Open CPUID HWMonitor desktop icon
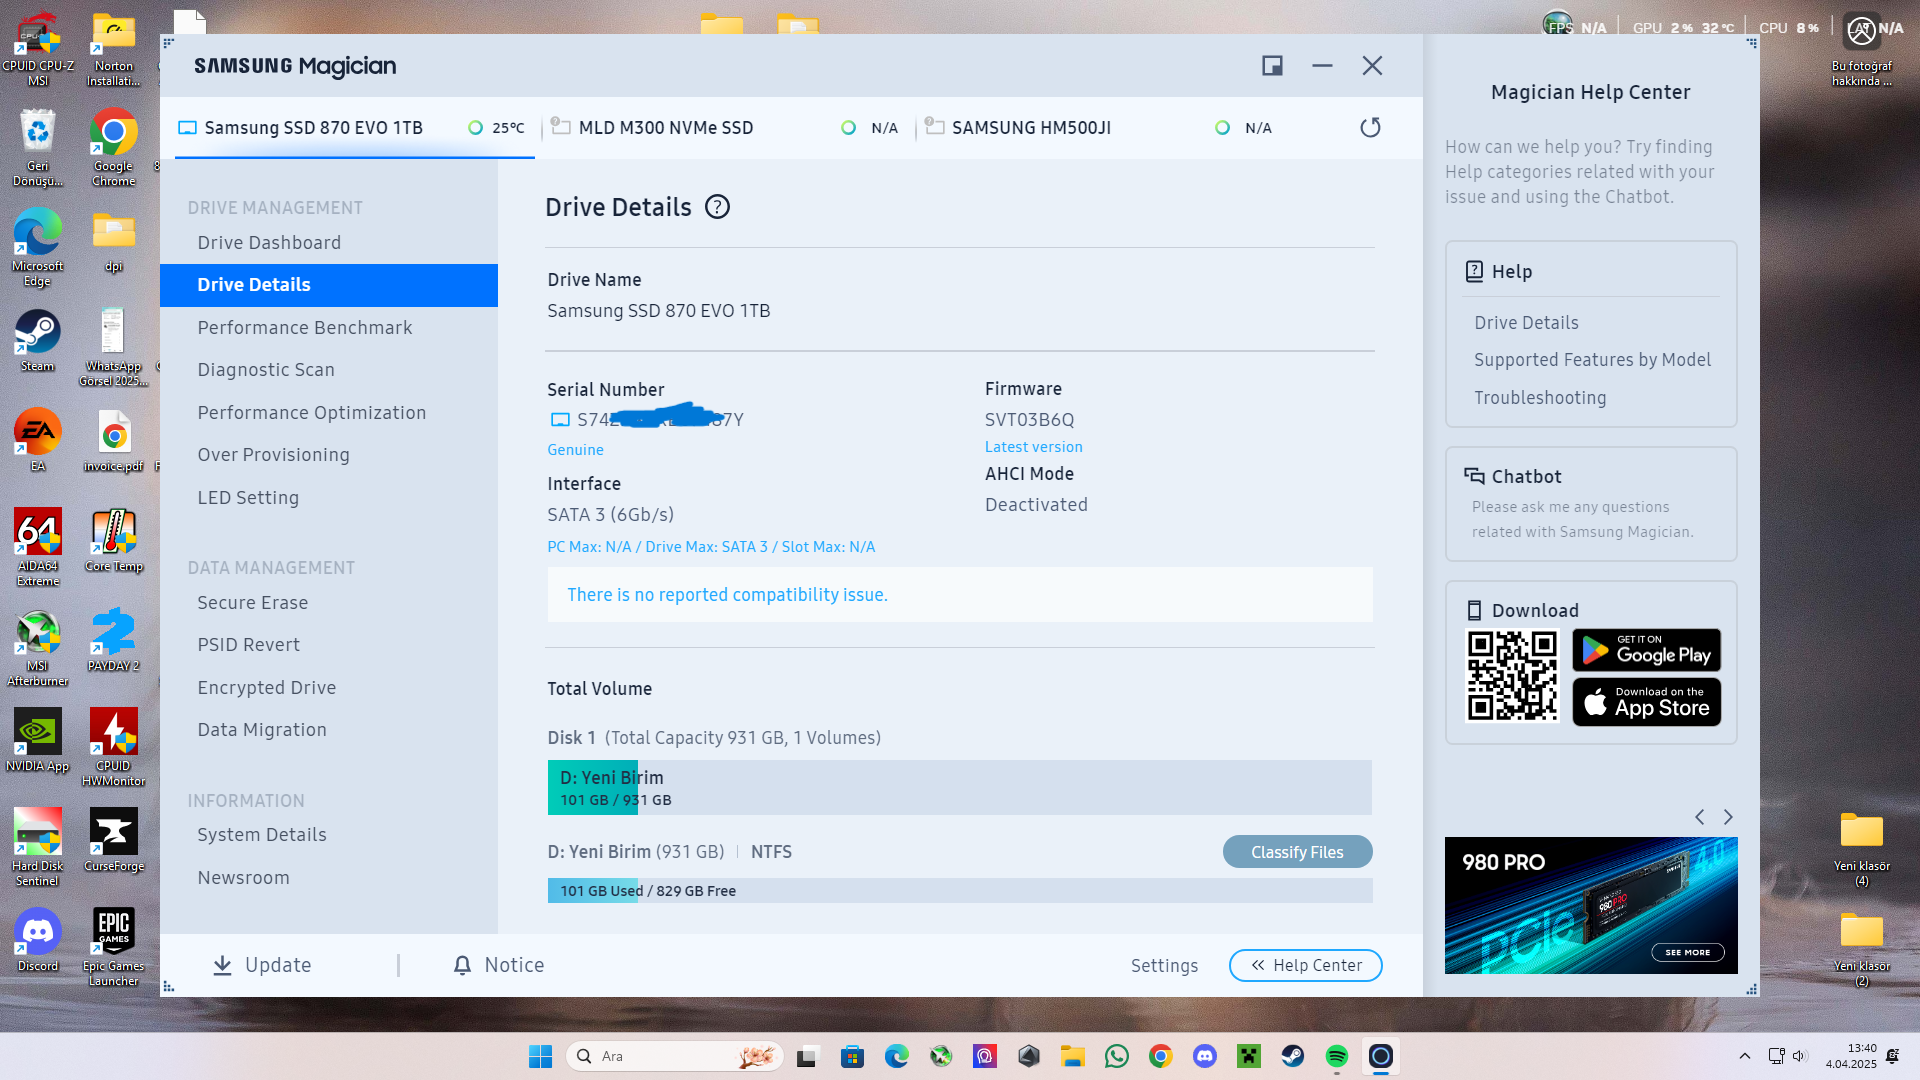The image size is (1920, 1080). [114, 747]
